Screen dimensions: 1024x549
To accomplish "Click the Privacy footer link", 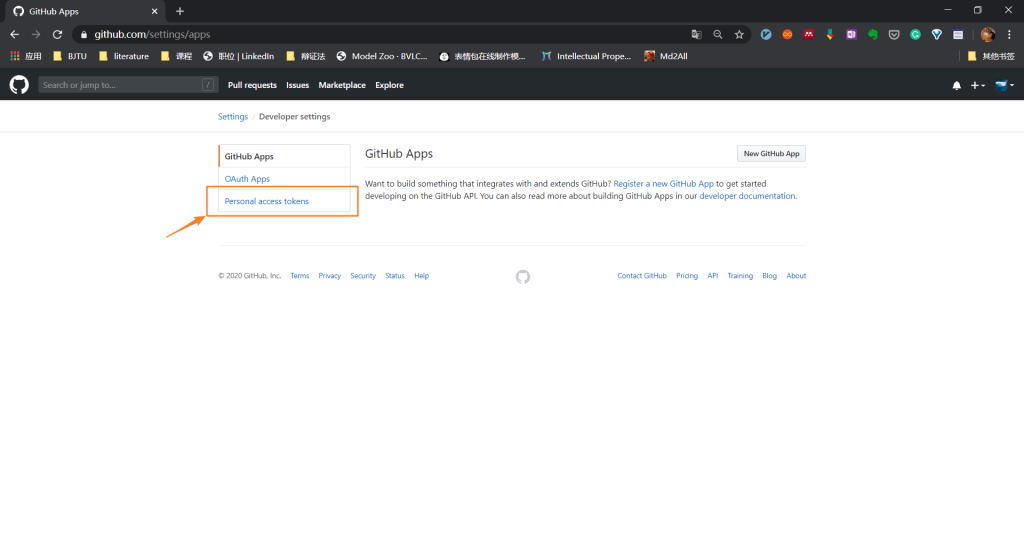I will point(330,275).
